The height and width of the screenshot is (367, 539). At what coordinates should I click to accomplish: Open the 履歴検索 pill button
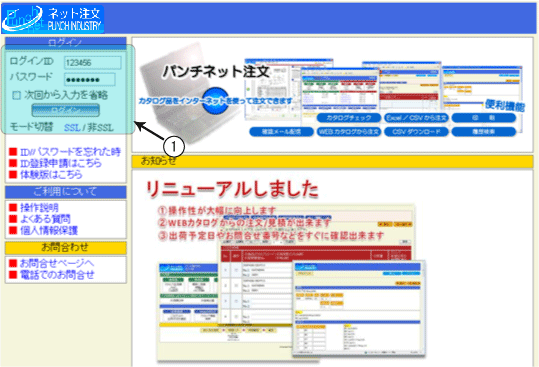point(484,132)
